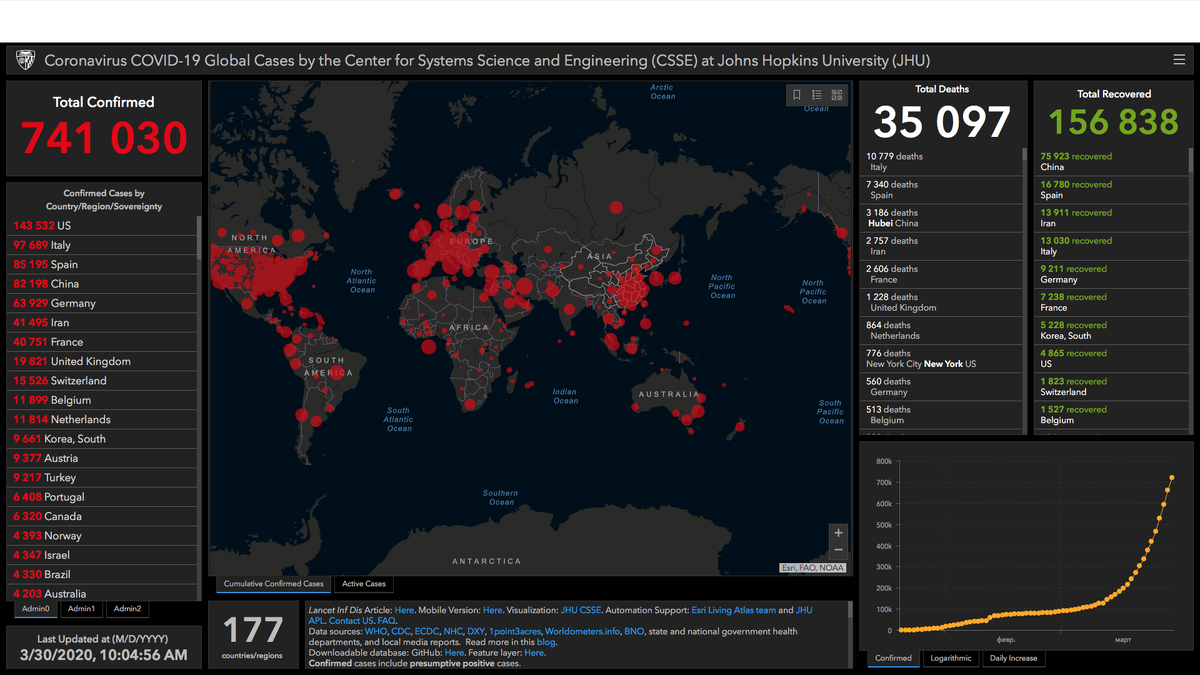Open the Lancet article Here link
1200x675 pixels.
404,610
